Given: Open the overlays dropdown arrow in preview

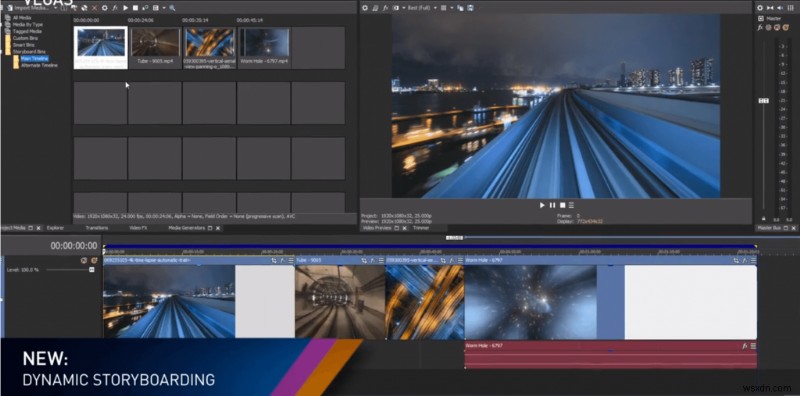Looking at the screenshot, I should coord(451,8).
